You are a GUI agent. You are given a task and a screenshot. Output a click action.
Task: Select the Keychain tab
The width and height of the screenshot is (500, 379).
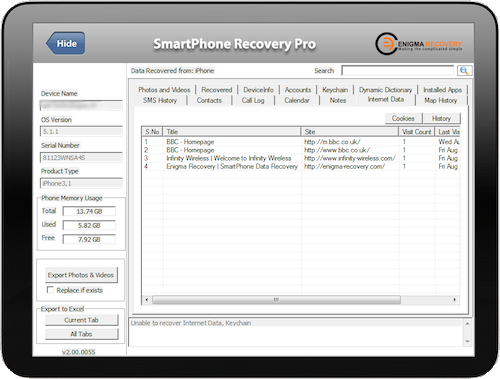tap(335, 90)
